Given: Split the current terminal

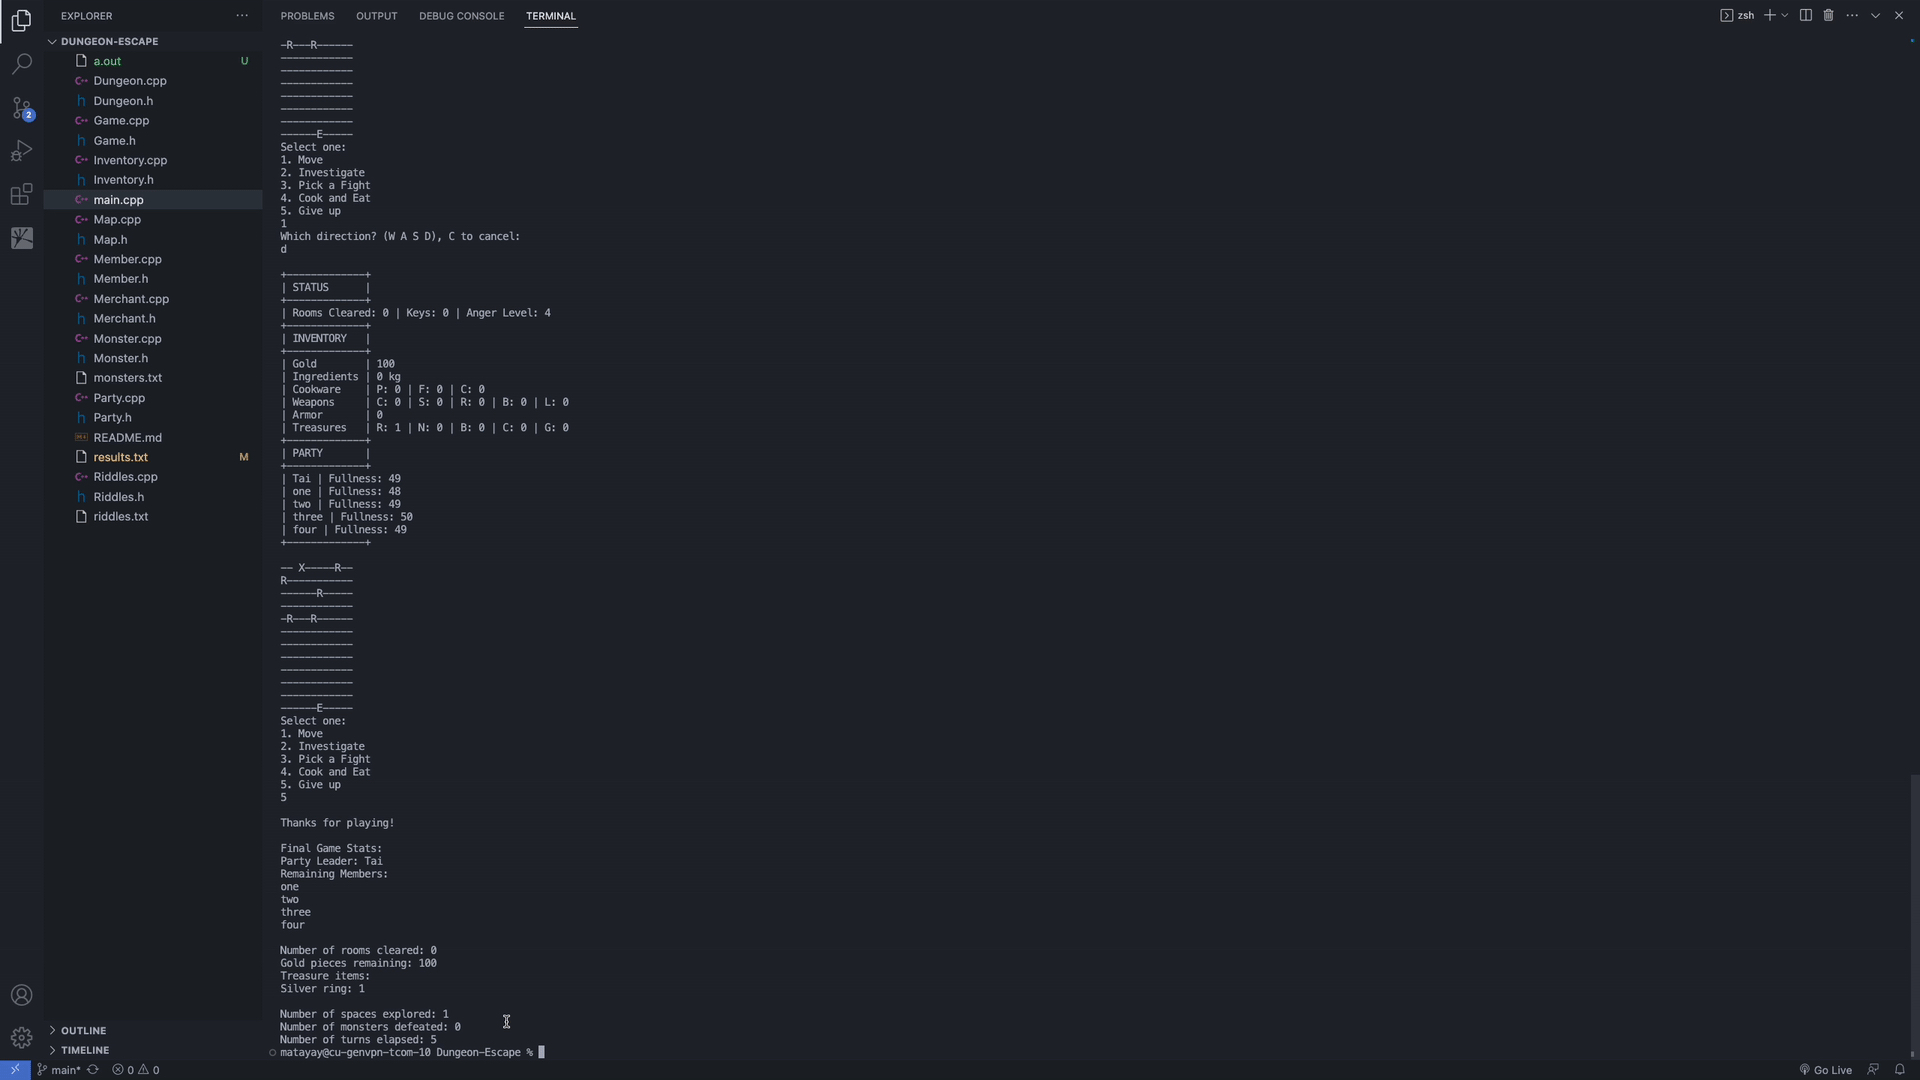Looking at the screenshot, I should pos(1804,15).
